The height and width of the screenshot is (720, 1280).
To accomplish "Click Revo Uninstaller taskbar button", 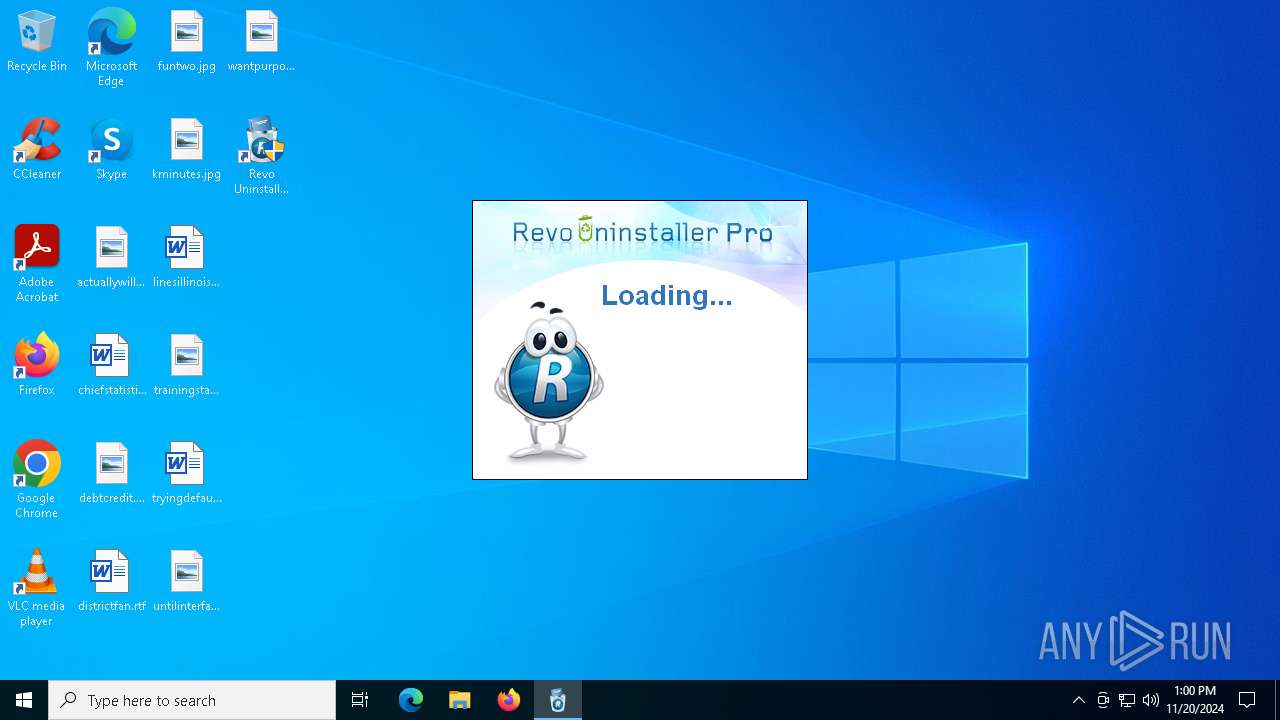I will (558, 700).
